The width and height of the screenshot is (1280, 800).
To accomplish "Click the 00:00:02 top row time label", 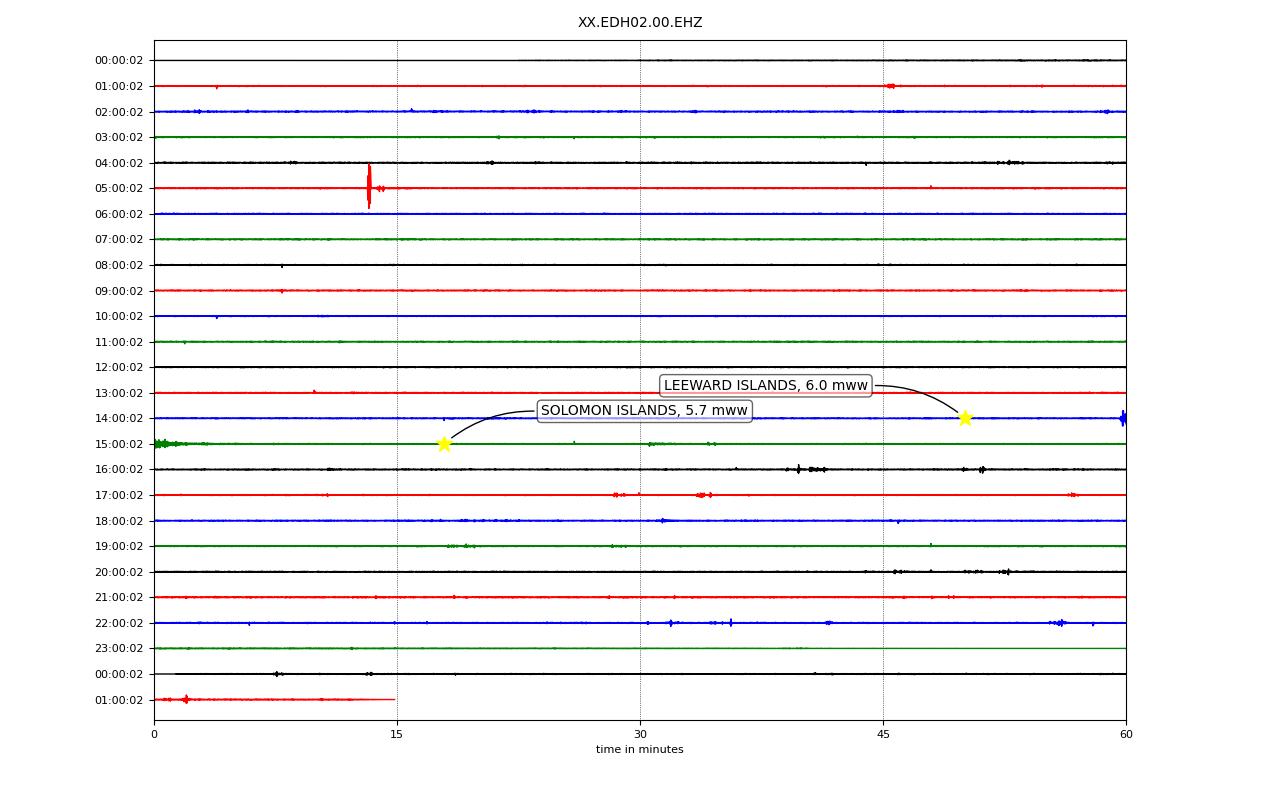I will (119, 60).
